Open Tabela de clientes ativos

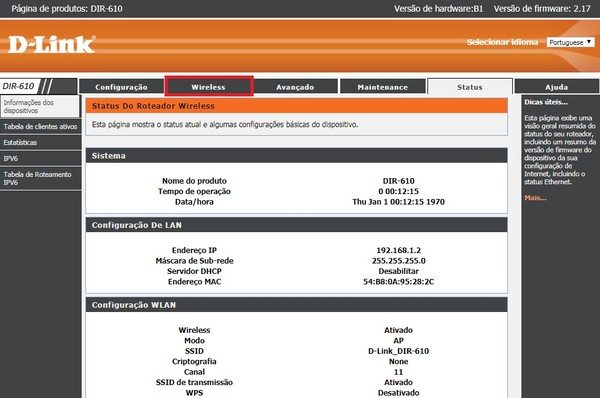tap(40, 126)
